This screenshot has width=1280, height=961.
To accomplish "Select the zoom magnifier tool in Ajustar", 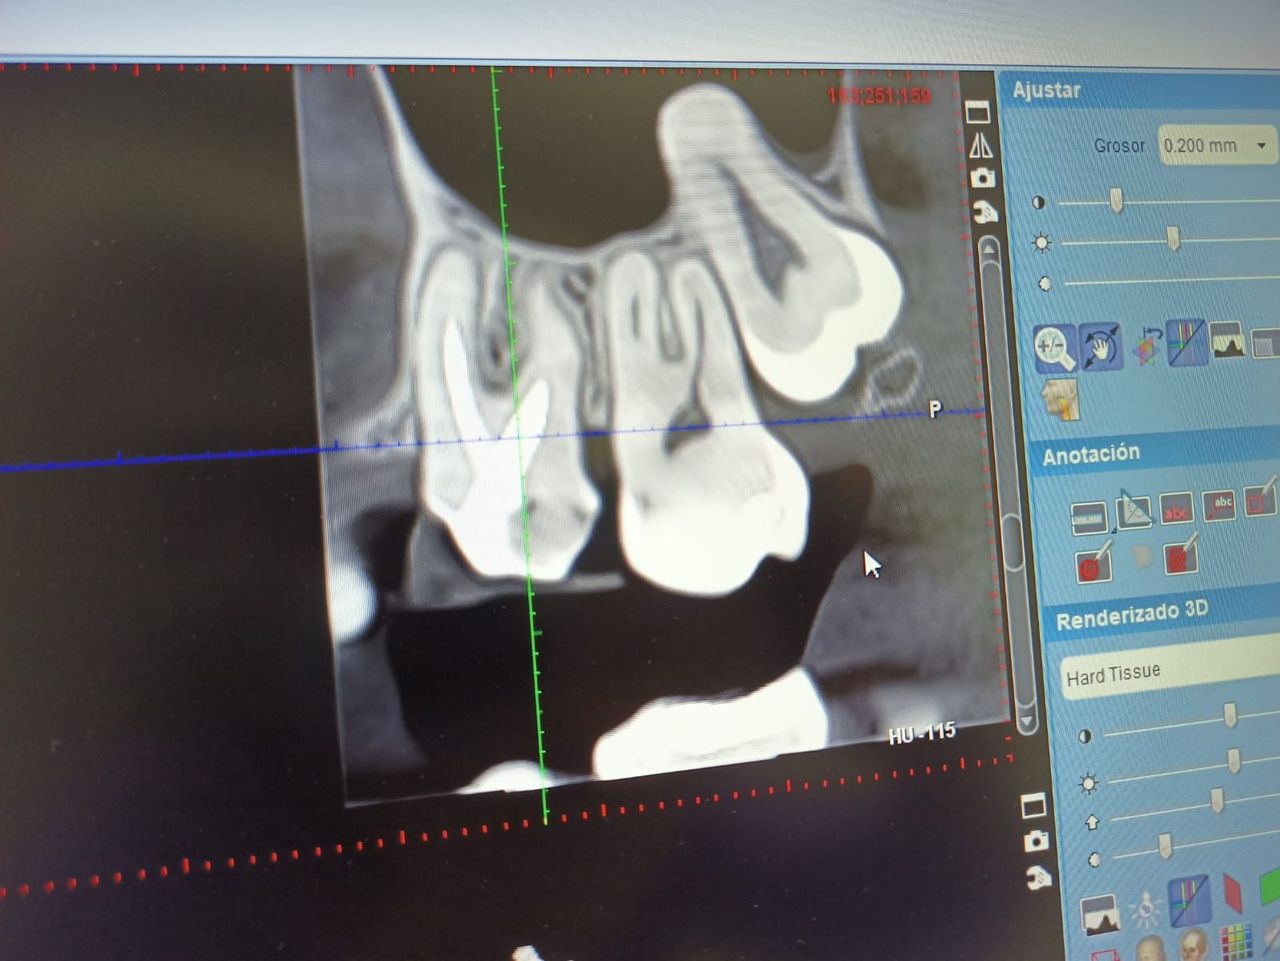I will pyautogui.click(x=1054, y=349).
